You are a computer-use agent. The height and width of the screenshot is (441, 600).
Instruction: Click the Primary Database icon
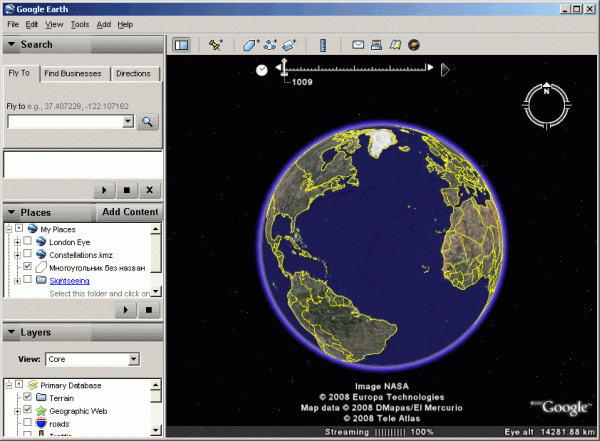pos(33,385)
